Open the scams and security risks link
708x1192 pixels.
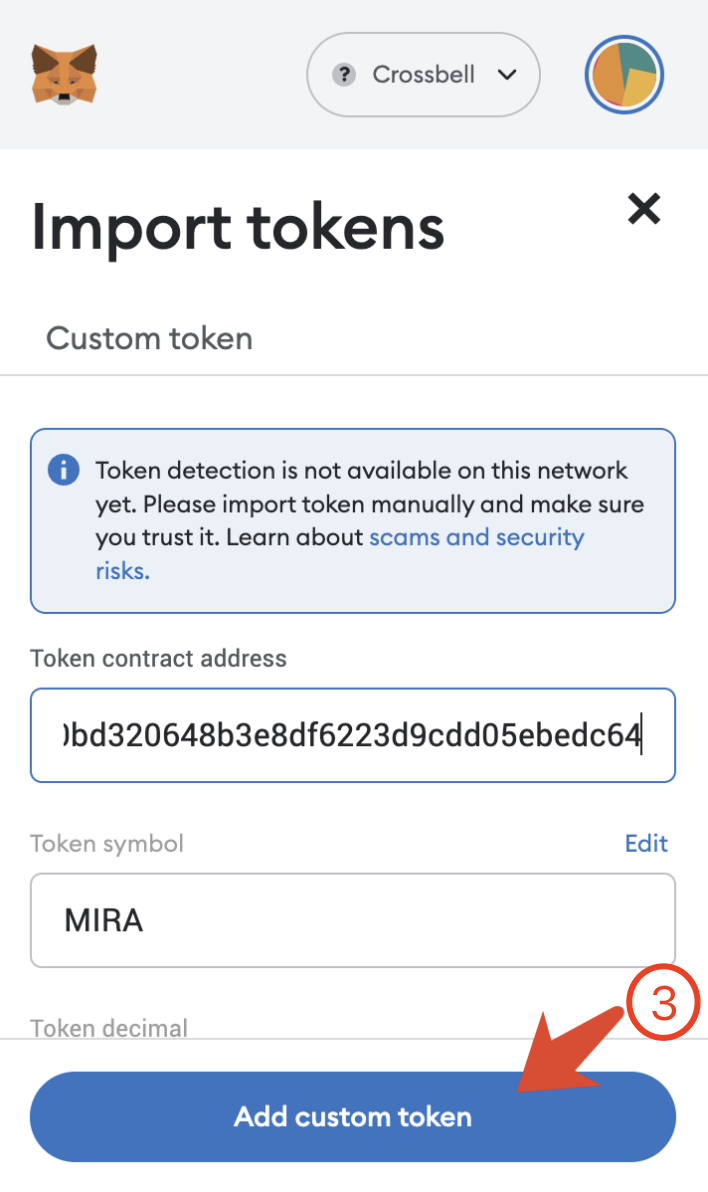[x=476, y=538]
